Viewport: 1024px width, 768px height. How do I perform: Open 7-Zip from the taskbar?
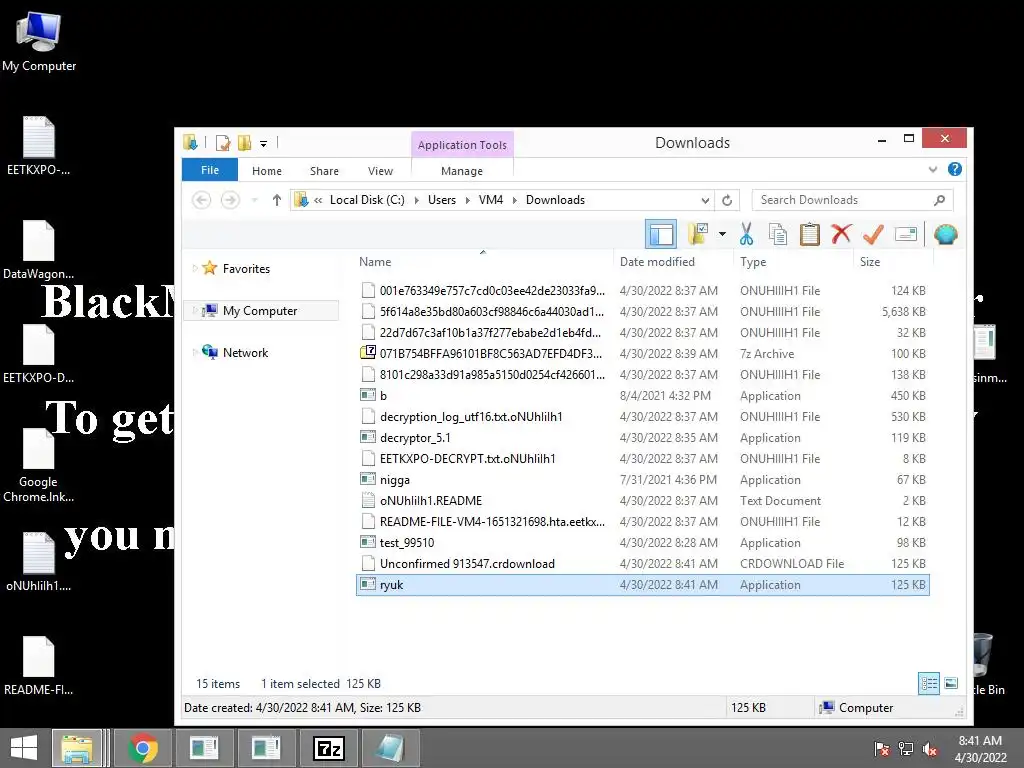[x=328, y=748]
